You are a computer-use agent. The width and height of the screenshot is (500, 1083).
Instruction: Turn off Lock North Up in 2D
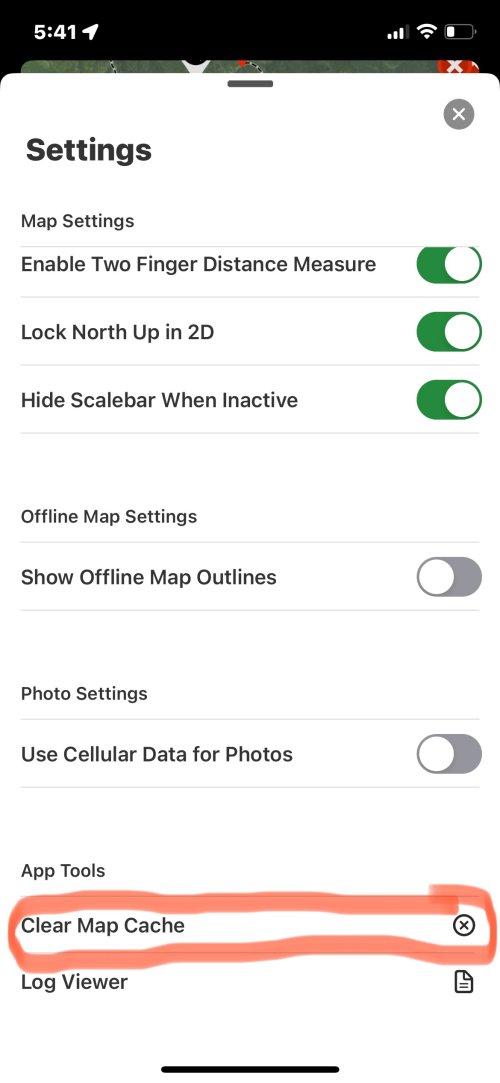pyautogui.click(x=449, y=332)
